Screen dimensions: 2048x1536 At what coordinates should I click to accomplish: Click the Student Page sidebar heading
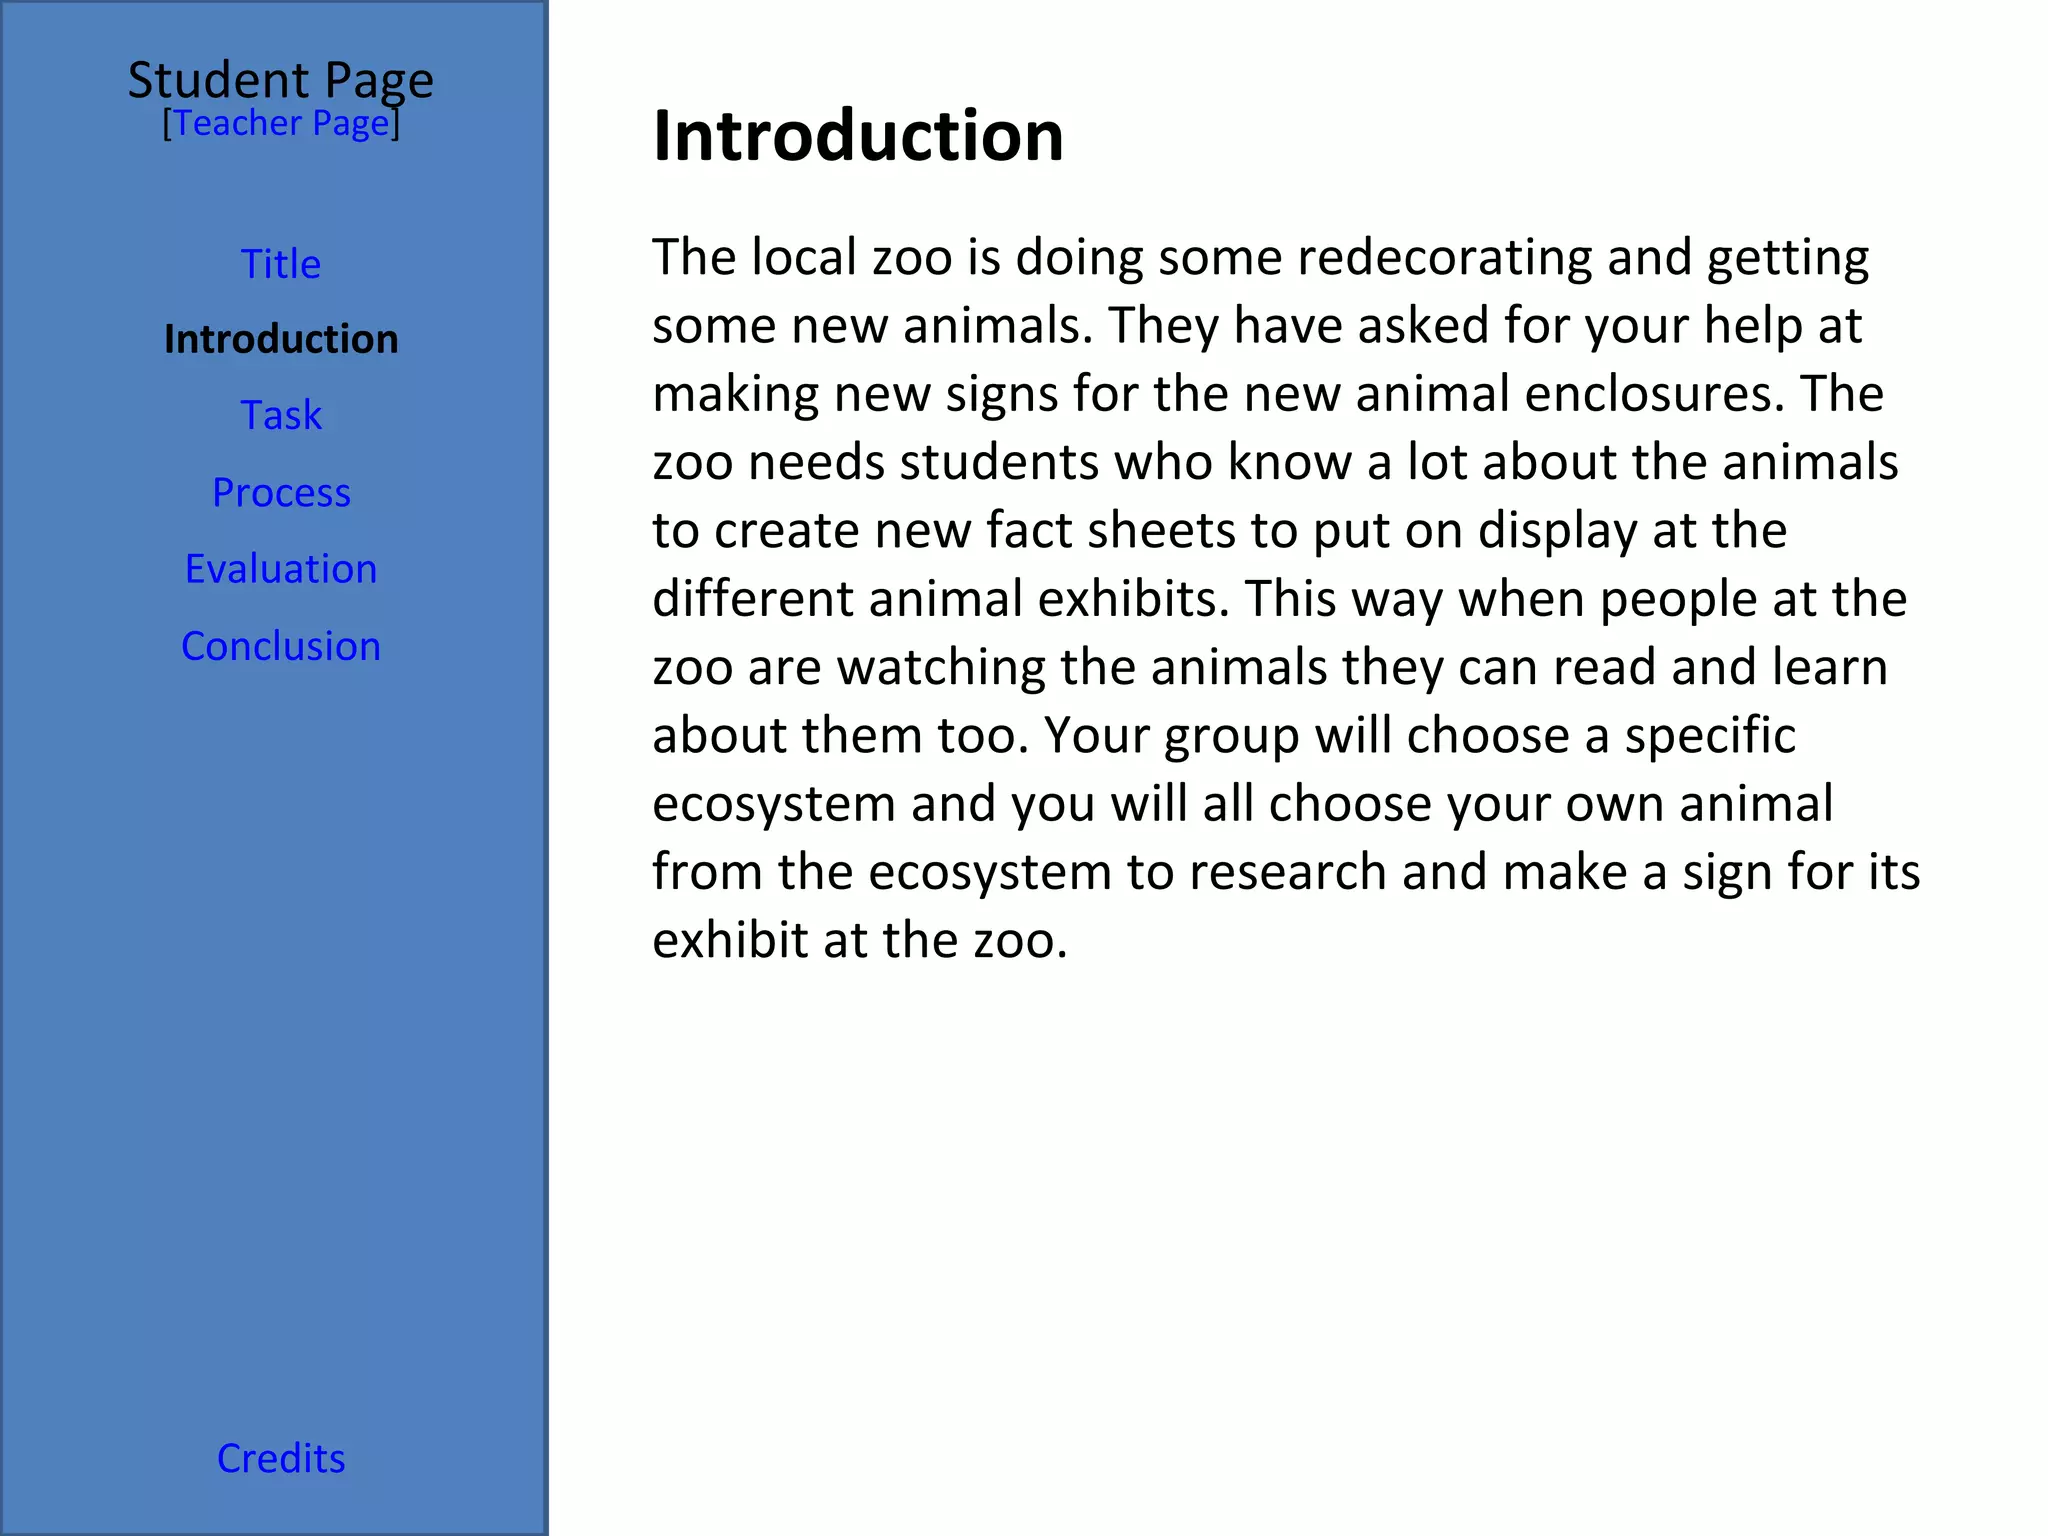coord(280,80)
